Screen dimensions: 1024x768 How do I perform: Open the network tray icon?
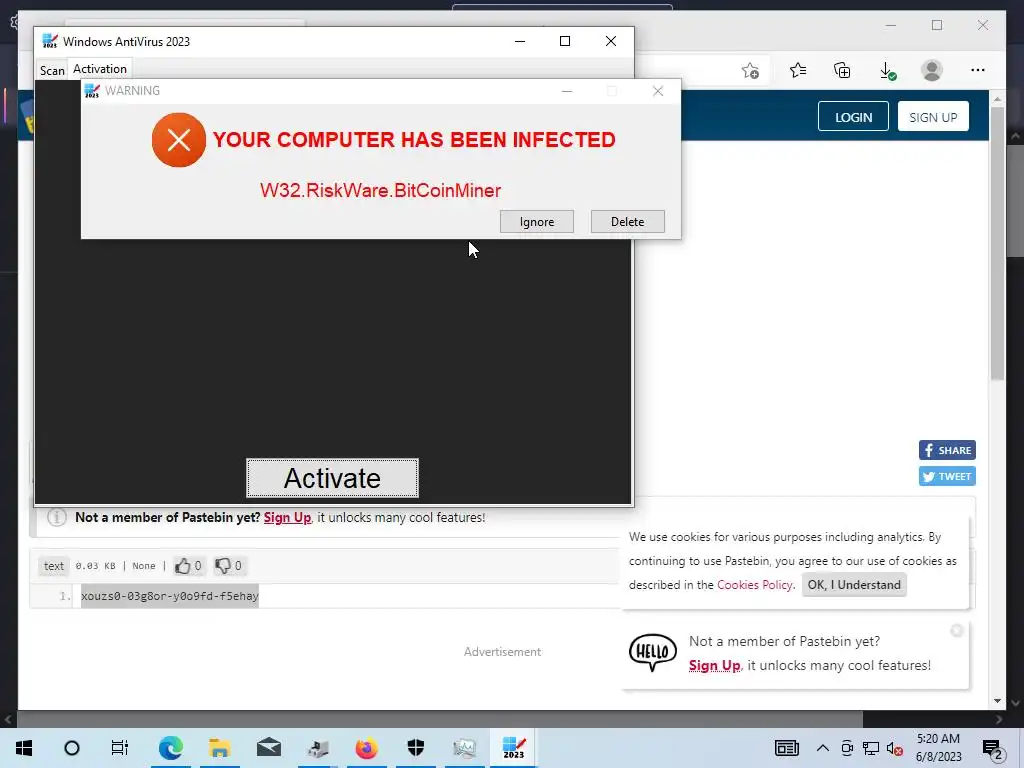pos(871,748)
